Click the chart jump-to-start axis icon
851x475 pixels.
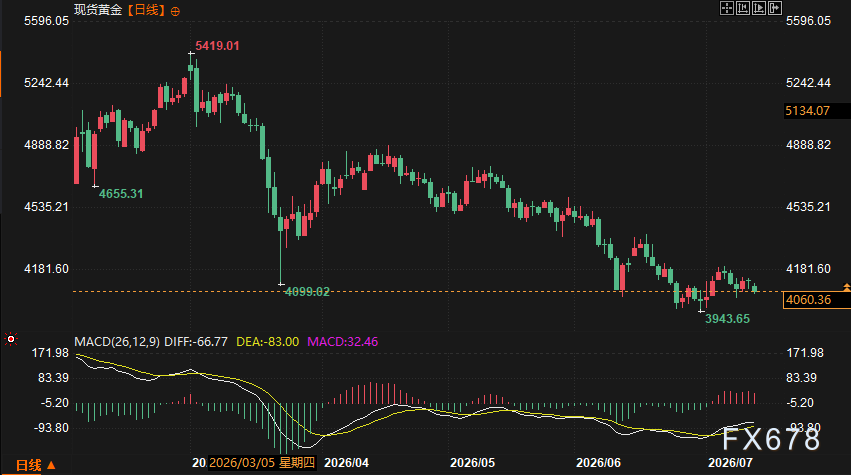coord(743,8)
